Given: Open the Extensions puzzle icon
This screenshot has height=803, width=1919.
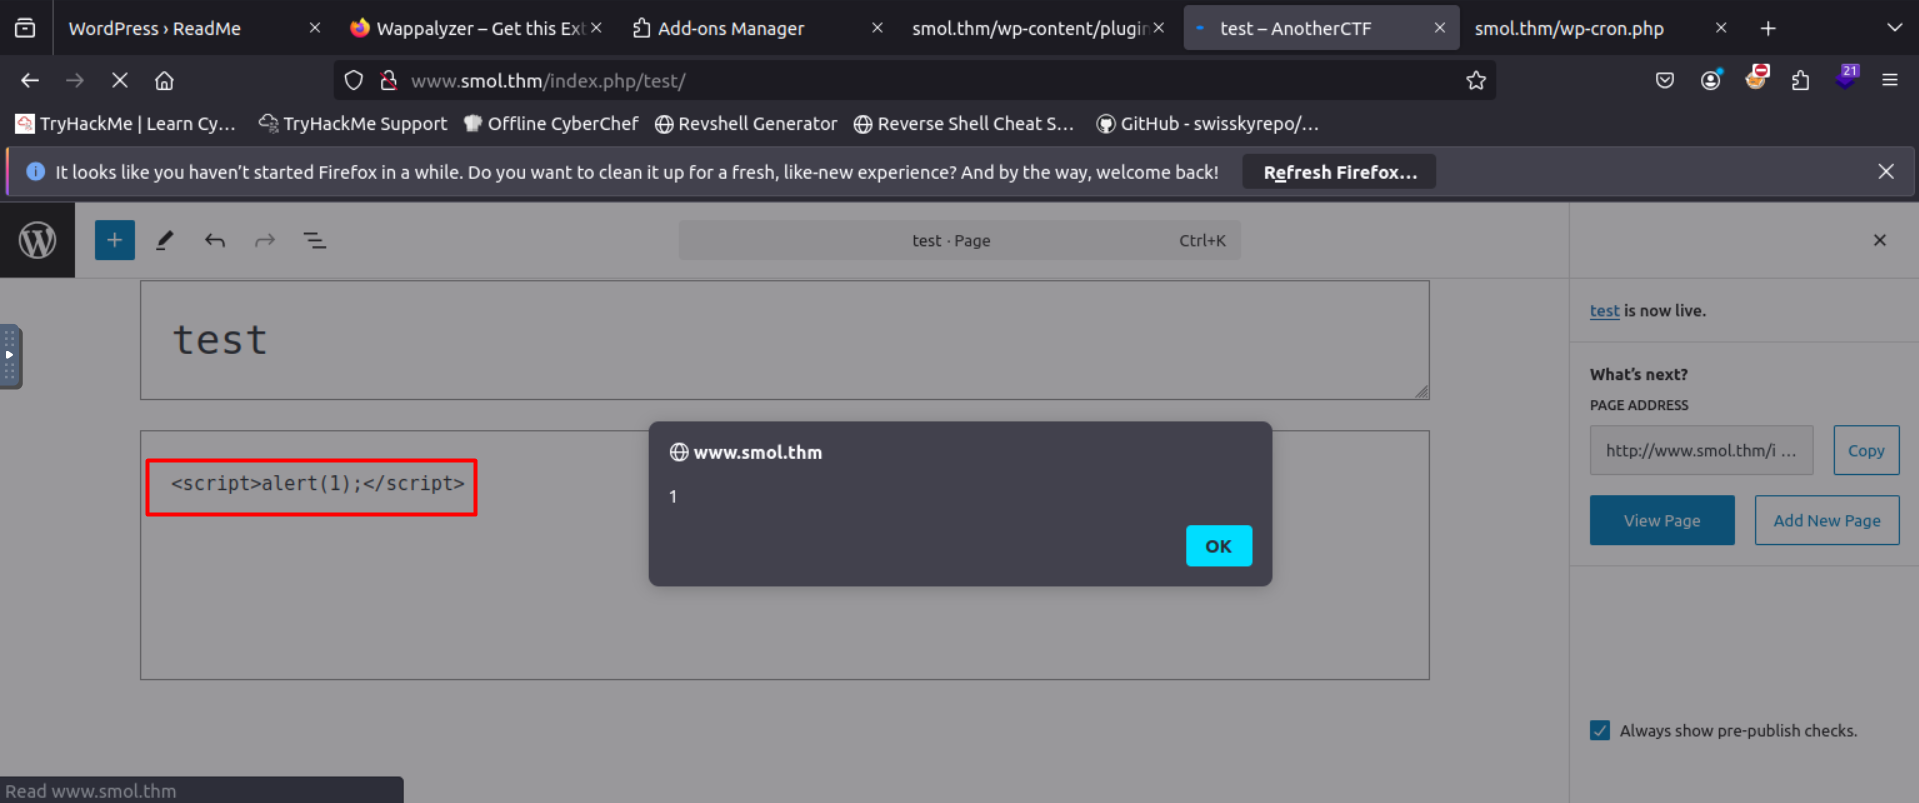Looking at the screenshot, I should point(1800,81).
